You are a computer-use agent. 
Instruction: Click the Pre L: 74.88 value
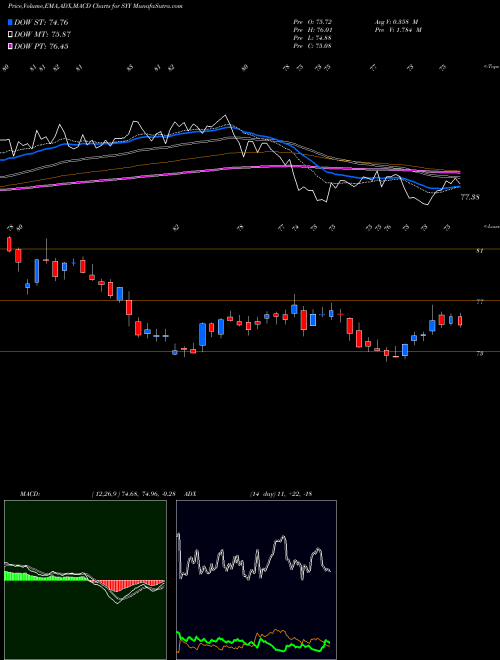(312, 38)
